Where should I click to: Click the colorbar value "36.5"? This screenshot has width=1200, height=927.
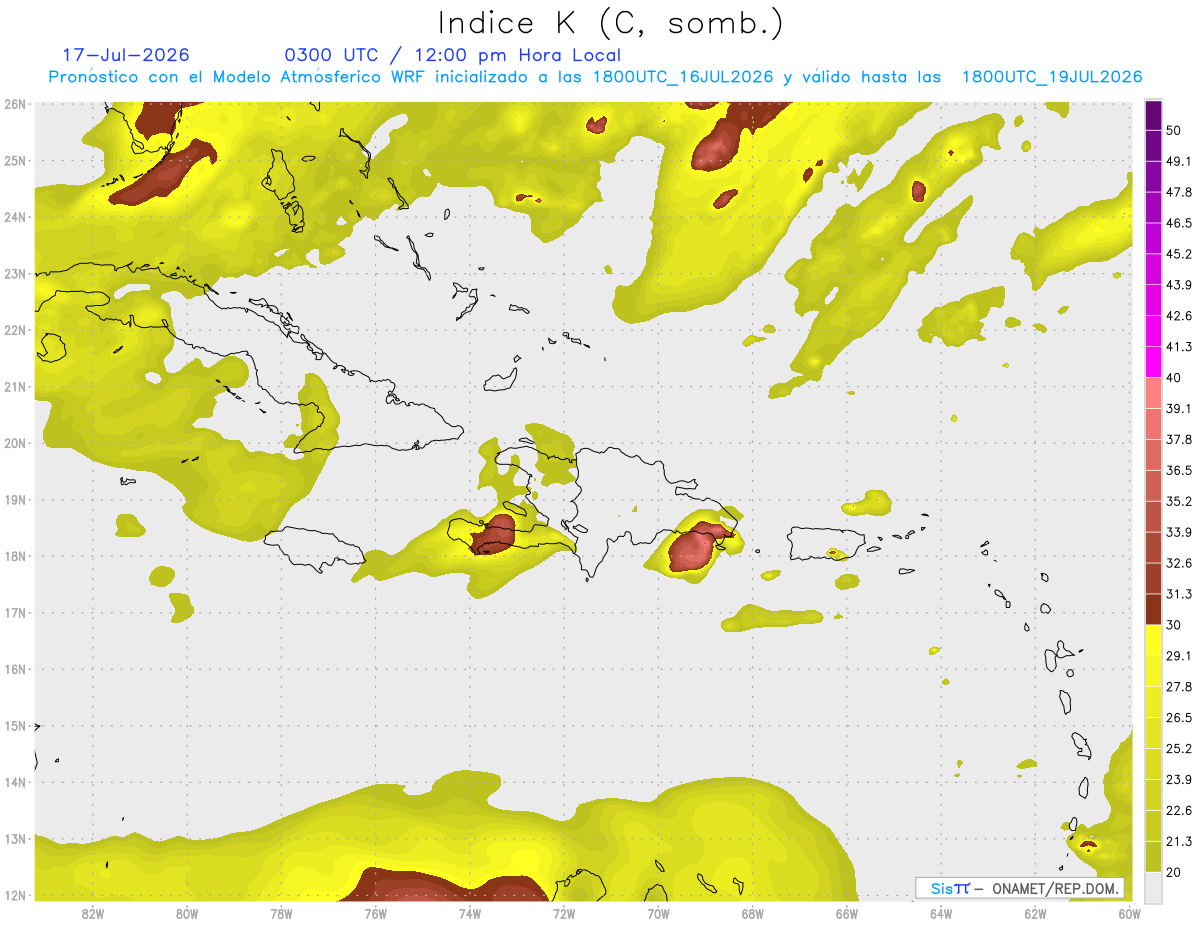coord(1179,470)
